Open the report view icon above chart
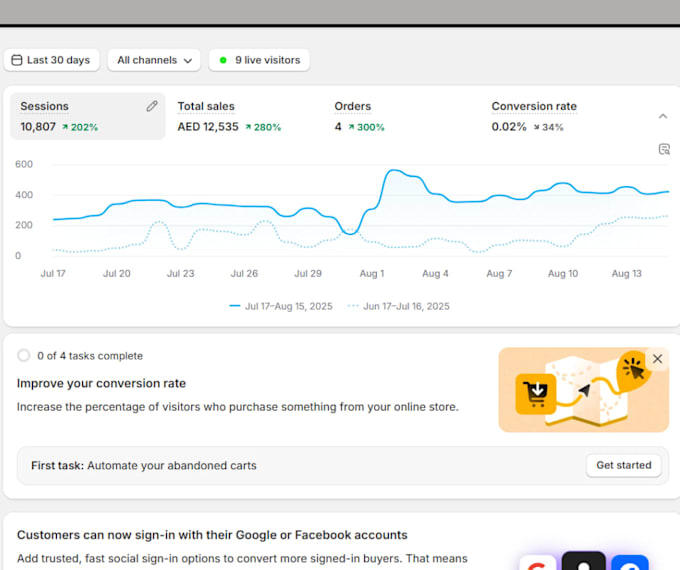The height and width of the screenshot is (570, 680). 664,149
